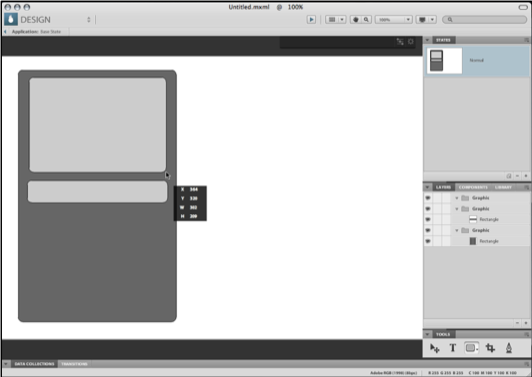This screenshot has height=377, width=532.
Task: Open the gear settings icon above canvas
Action: [411, 41]
